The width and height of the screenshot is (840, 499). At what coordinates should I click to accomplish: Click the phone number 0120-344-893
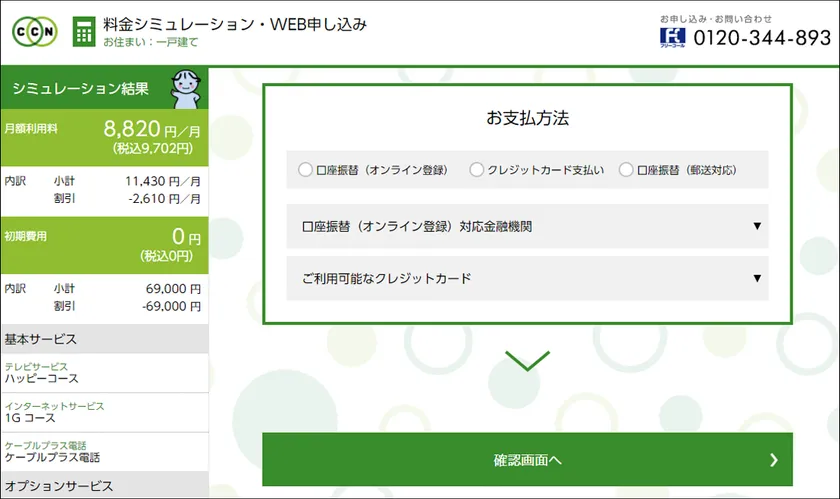coord(762,38)
